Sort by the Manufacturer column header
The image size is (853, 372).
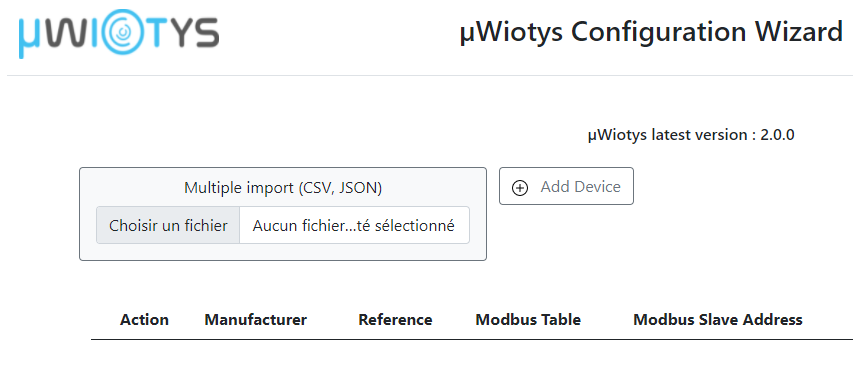[256, 320]
